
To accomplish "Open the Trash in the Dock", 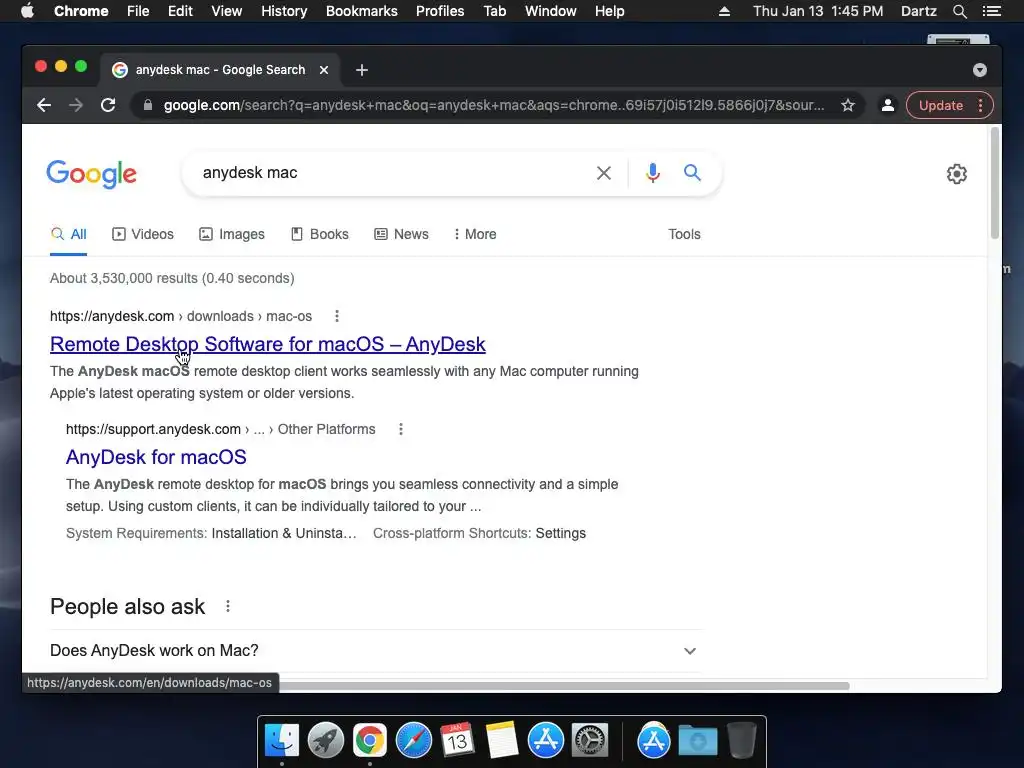I will (x=742, y=741).
